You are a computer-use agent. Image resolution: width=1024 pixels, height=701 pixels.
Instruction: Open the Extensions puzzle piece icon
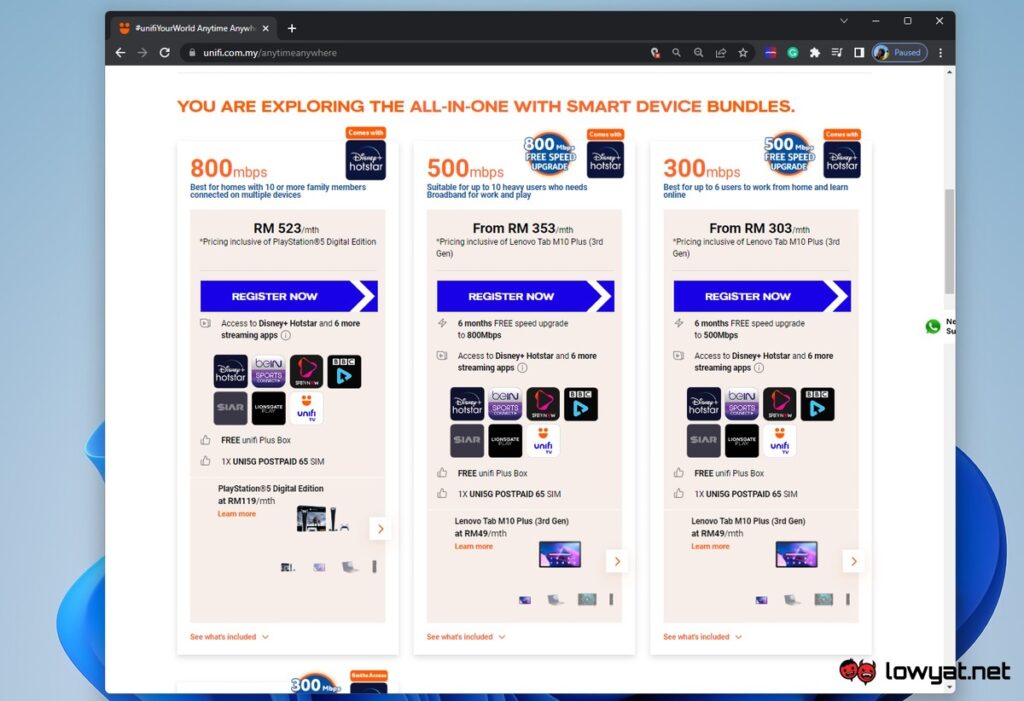(x=814, y=53)
